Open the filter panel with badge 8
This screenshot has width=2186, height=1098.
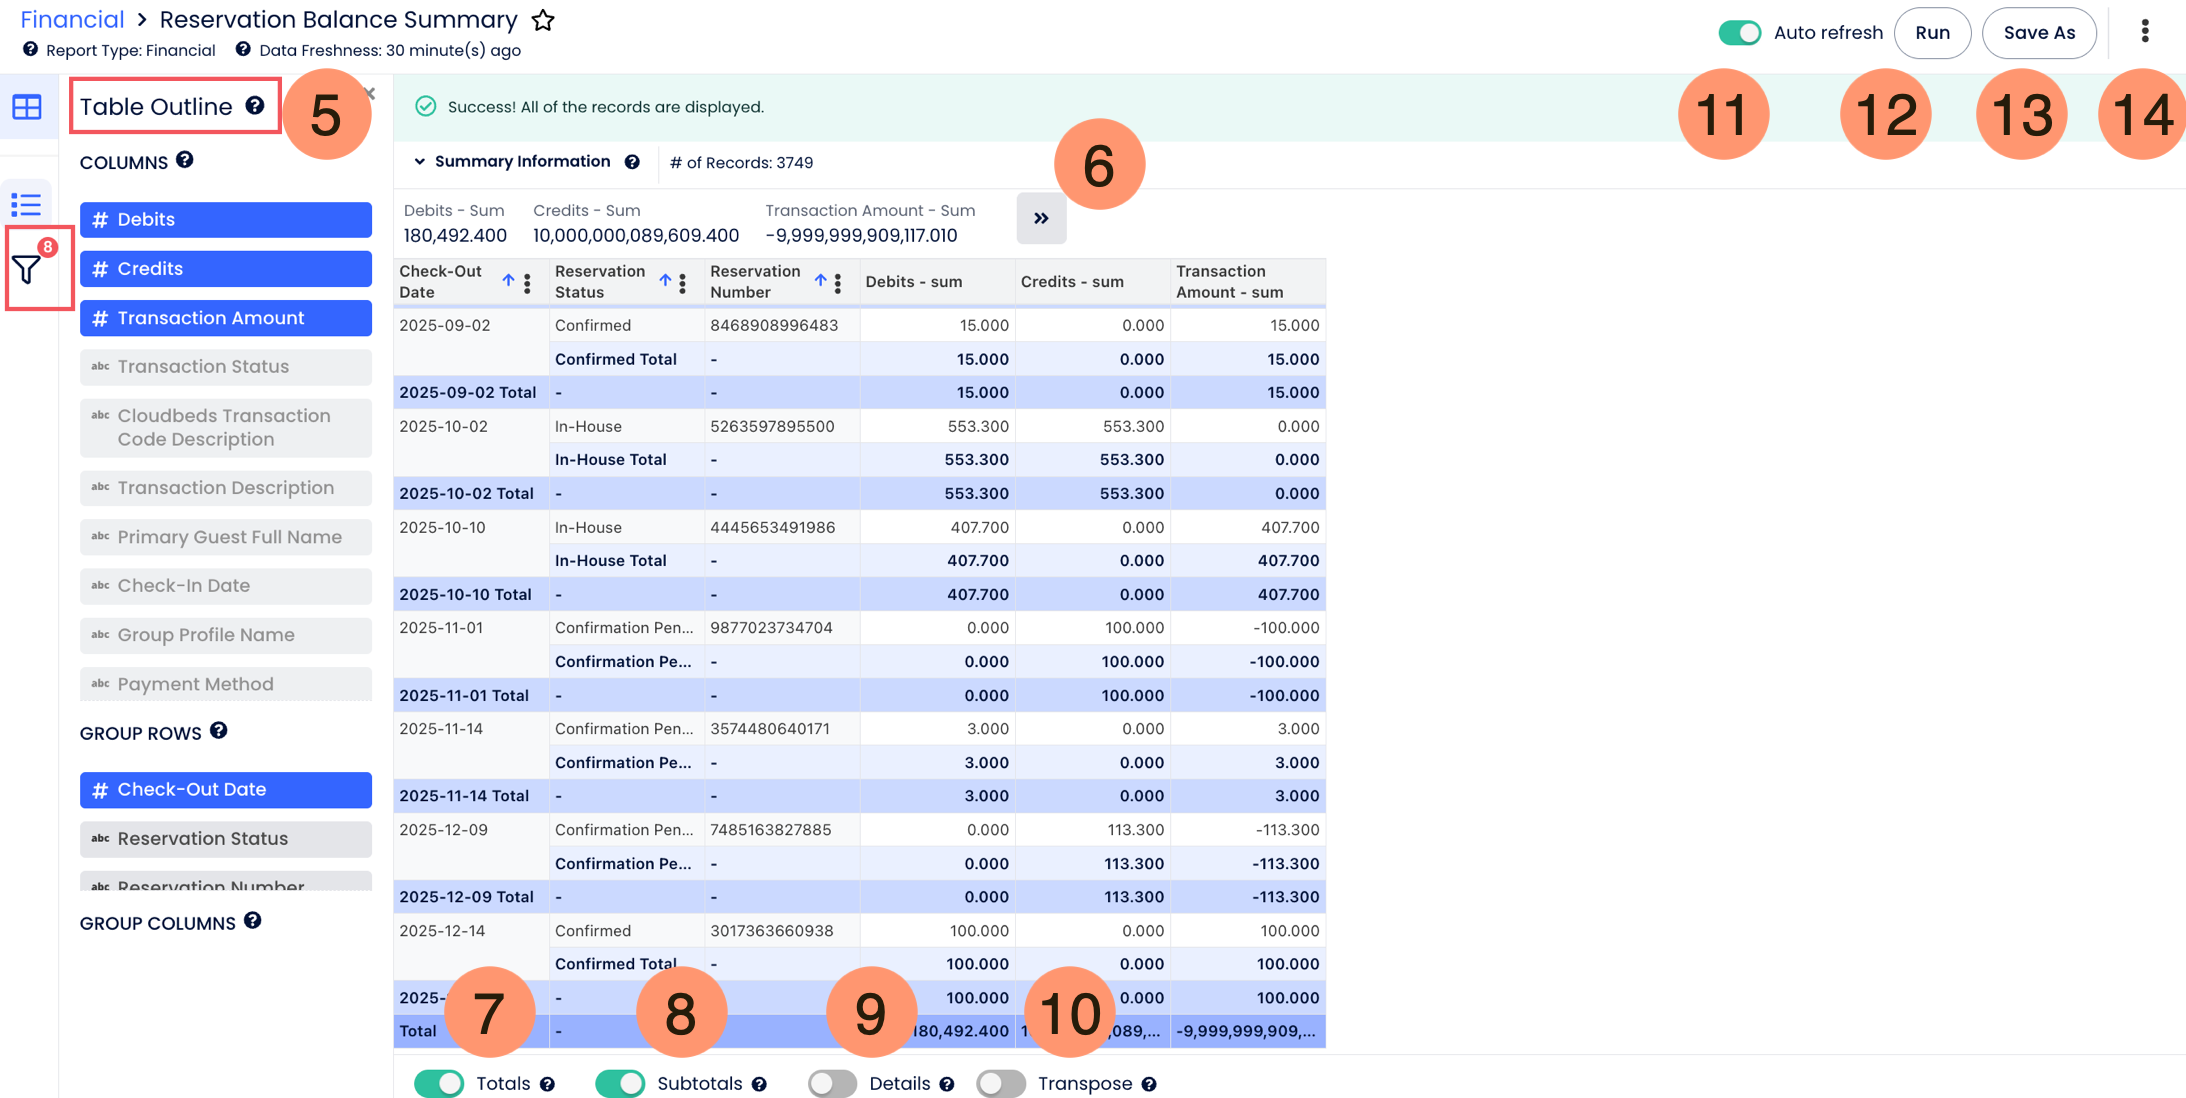(28, 268)
